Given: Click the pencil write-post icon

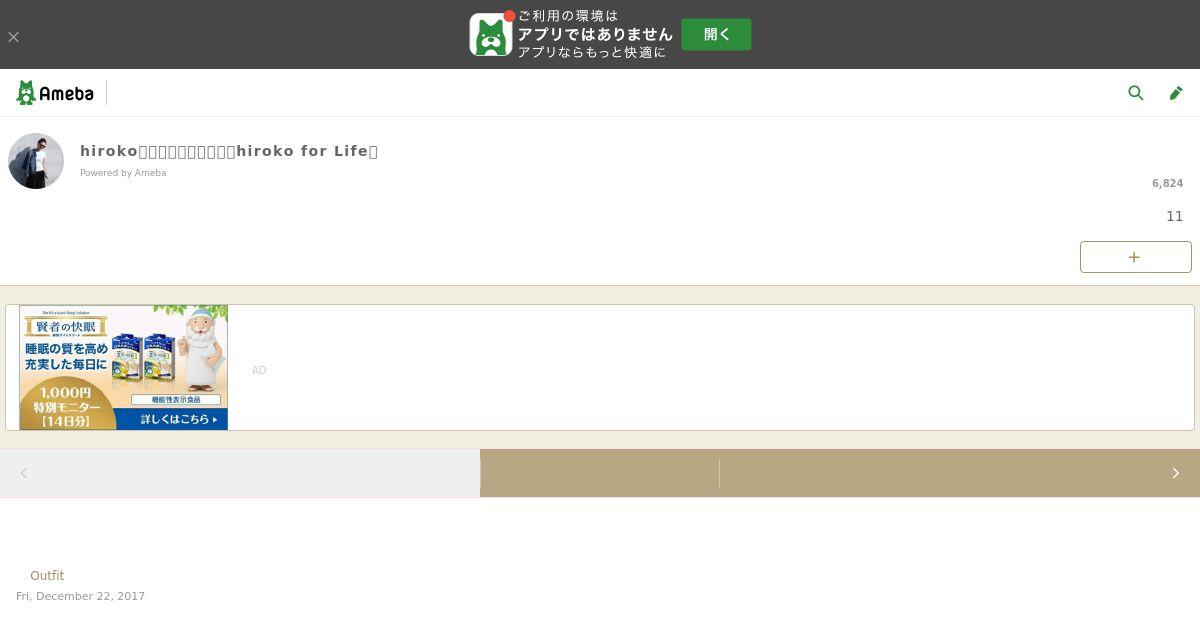Looking at the screenshot, I should (1176, 93).
